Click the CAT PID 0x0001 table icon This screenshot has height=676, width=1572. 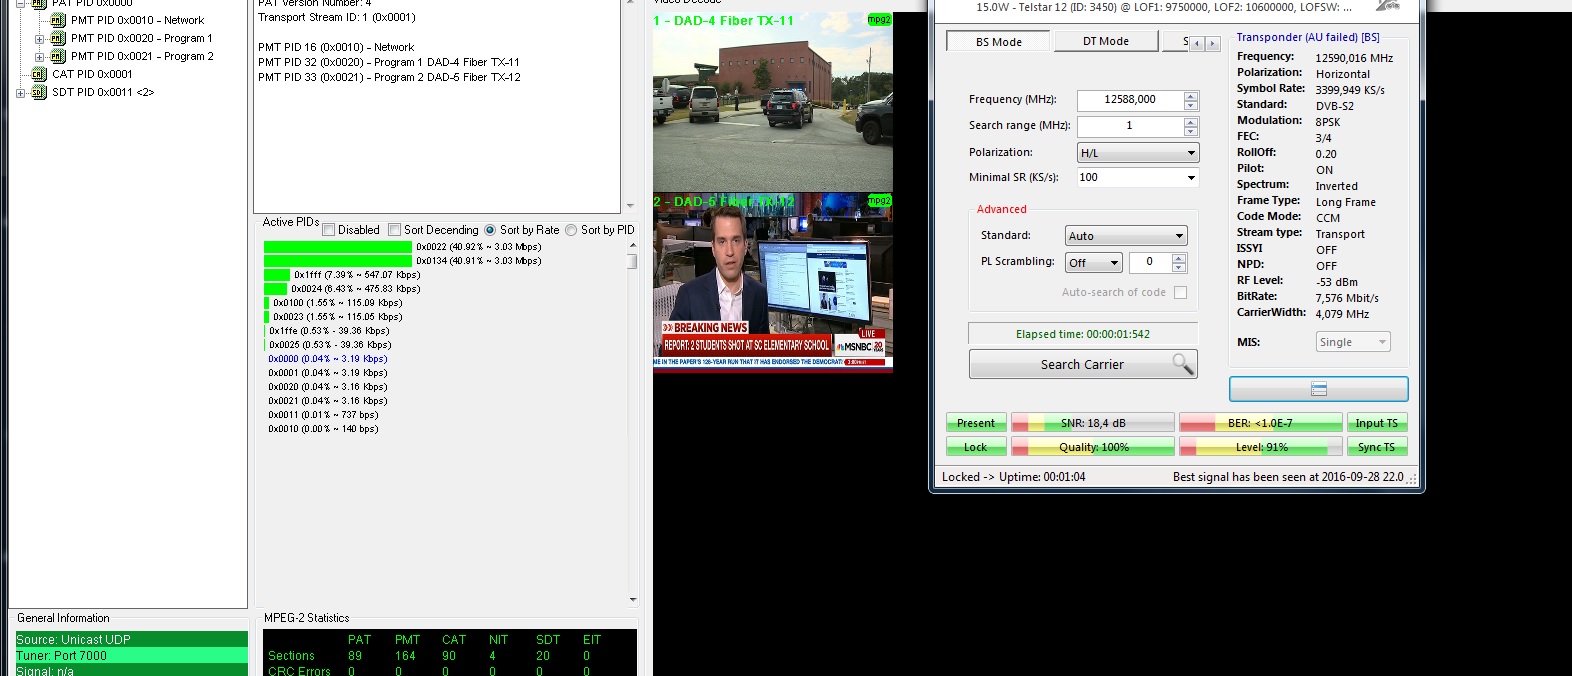[39, 74]
